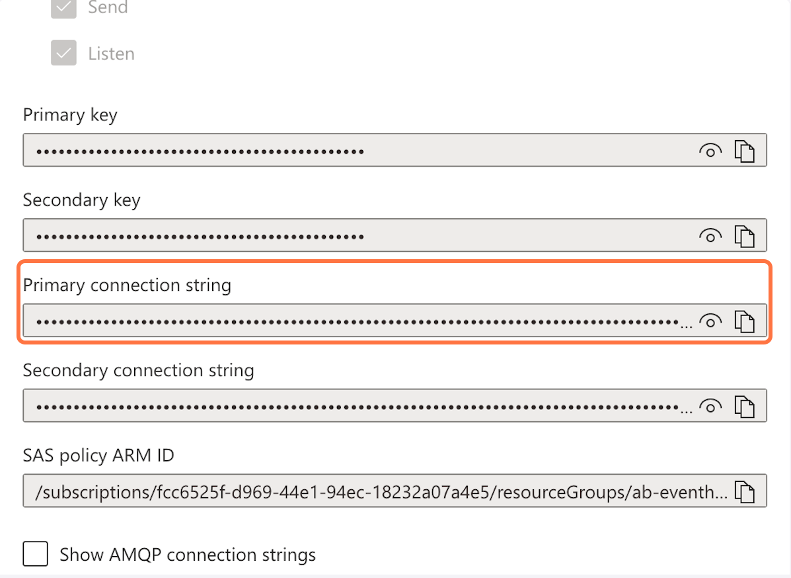The height and width of the screenshot is (578, 791).
Task: Copy the Primary key value
Action: pos(744,151)
